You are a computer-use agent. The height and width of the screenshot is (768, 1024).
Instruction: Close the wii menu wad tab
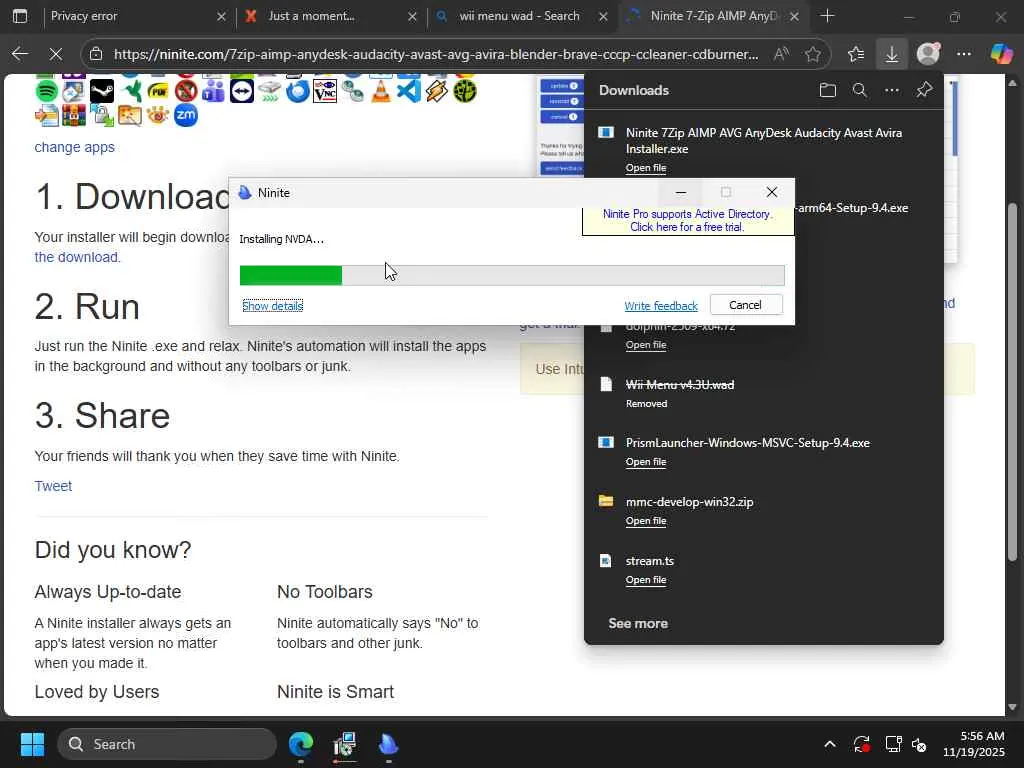(x=603, y=16)
